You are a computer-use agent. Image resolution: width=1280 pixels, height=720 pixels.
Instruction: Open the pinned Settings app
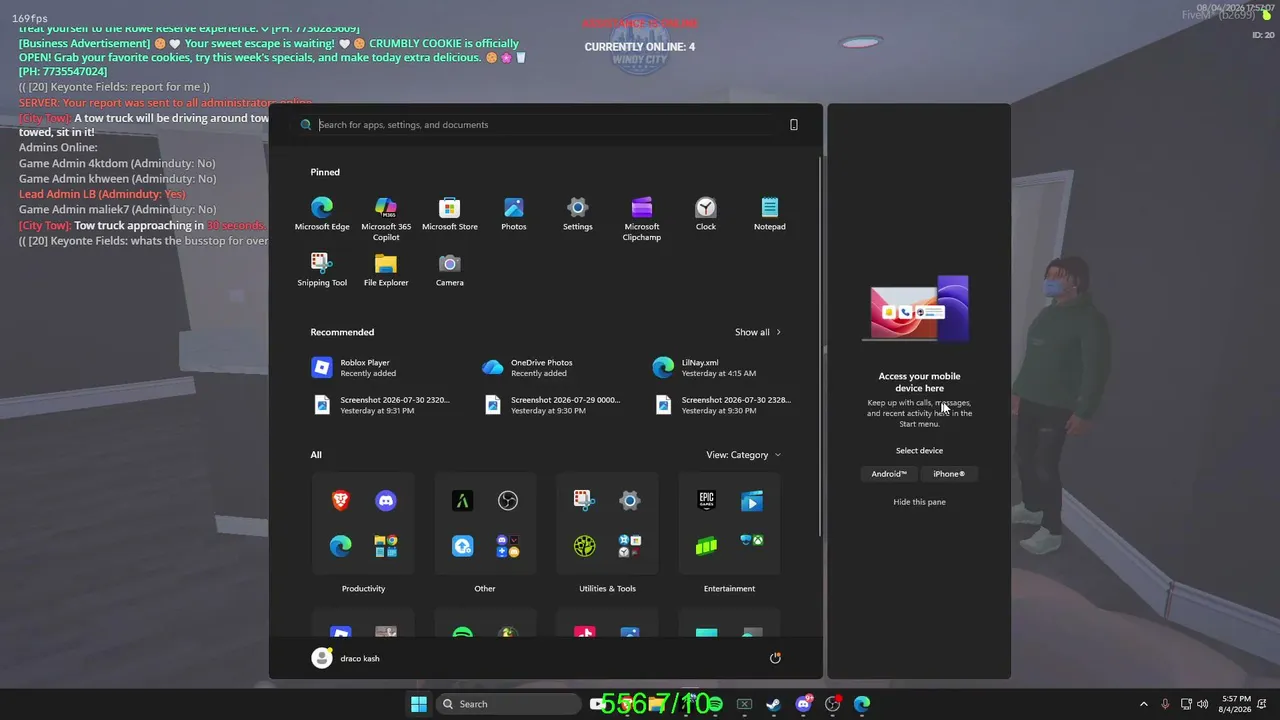point(578,214)
